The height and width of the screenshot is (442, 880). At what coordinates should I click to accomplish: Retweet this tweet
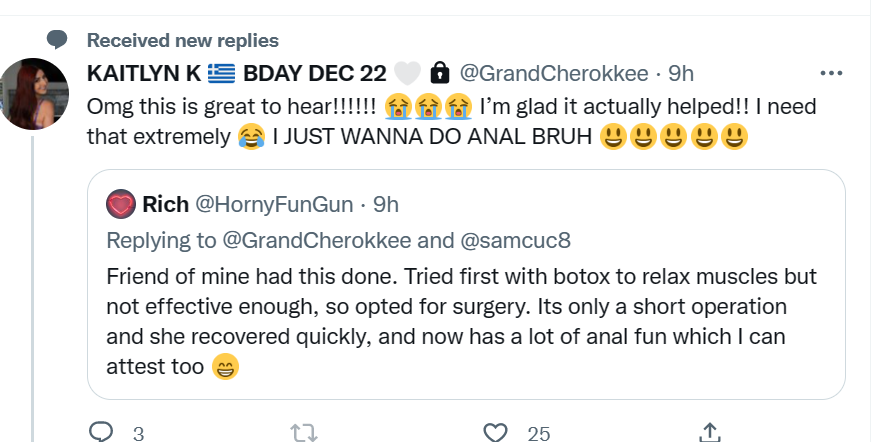[301, 431]
